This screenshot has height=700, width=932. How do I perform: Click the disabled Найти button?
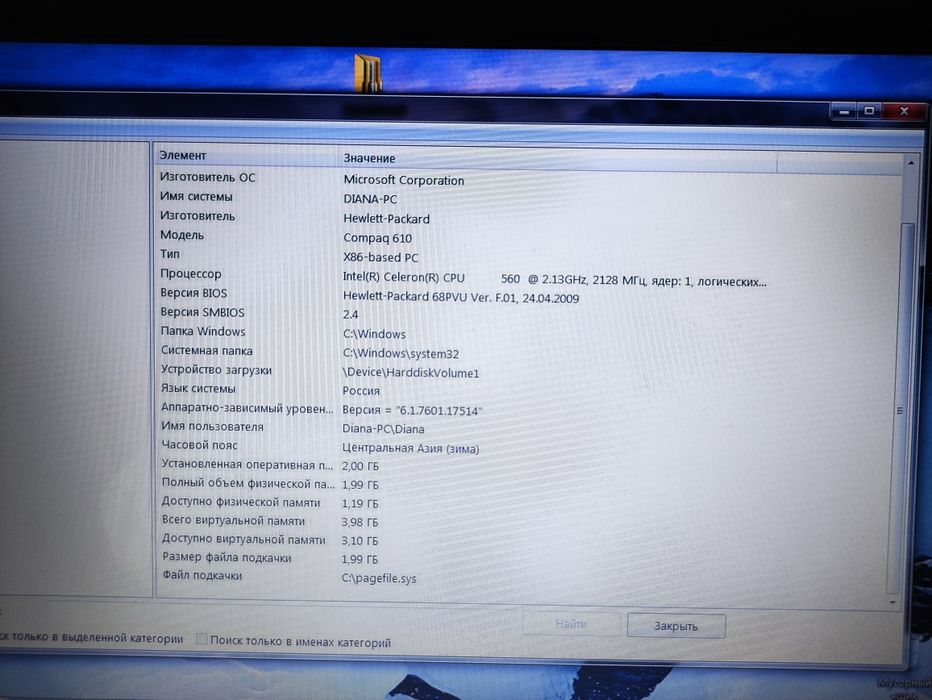coord(571,623)
